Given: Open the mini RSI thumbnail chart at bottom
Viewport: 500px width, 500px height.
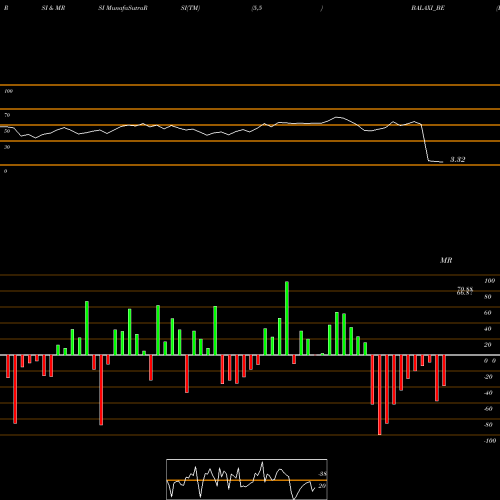Looking at the screenshot, I should (x=247, y=479).
